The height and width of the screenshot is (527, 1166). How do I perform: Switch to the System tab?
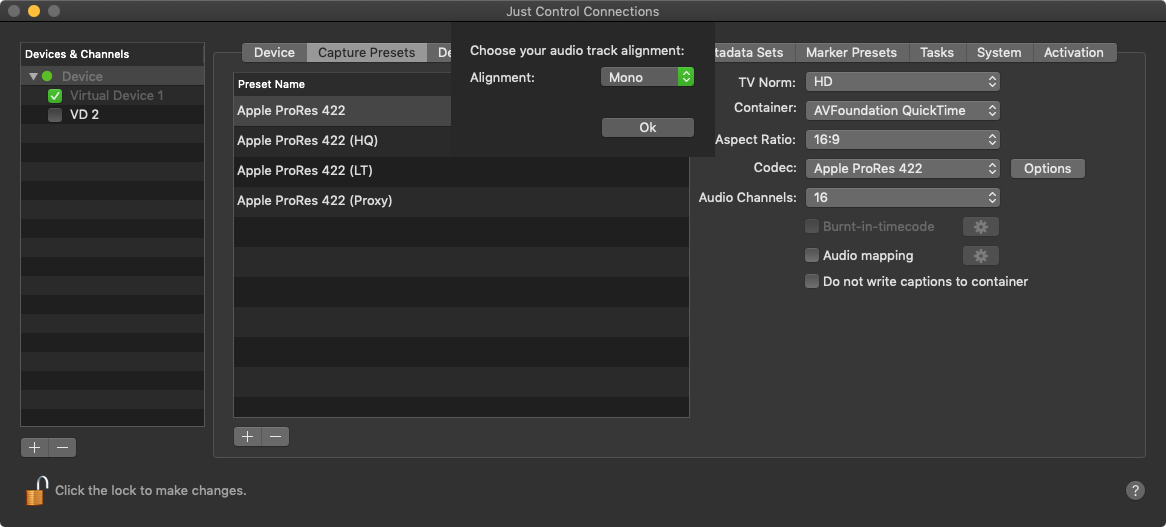click(x=999, y=53)
